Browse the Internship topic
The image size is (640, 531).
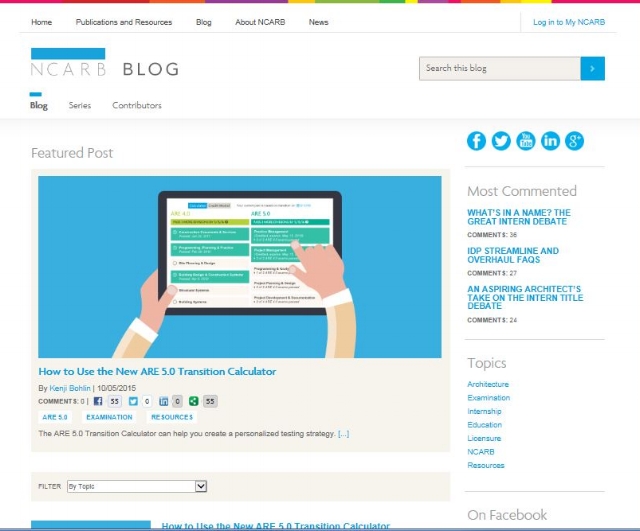coord(484,411)
